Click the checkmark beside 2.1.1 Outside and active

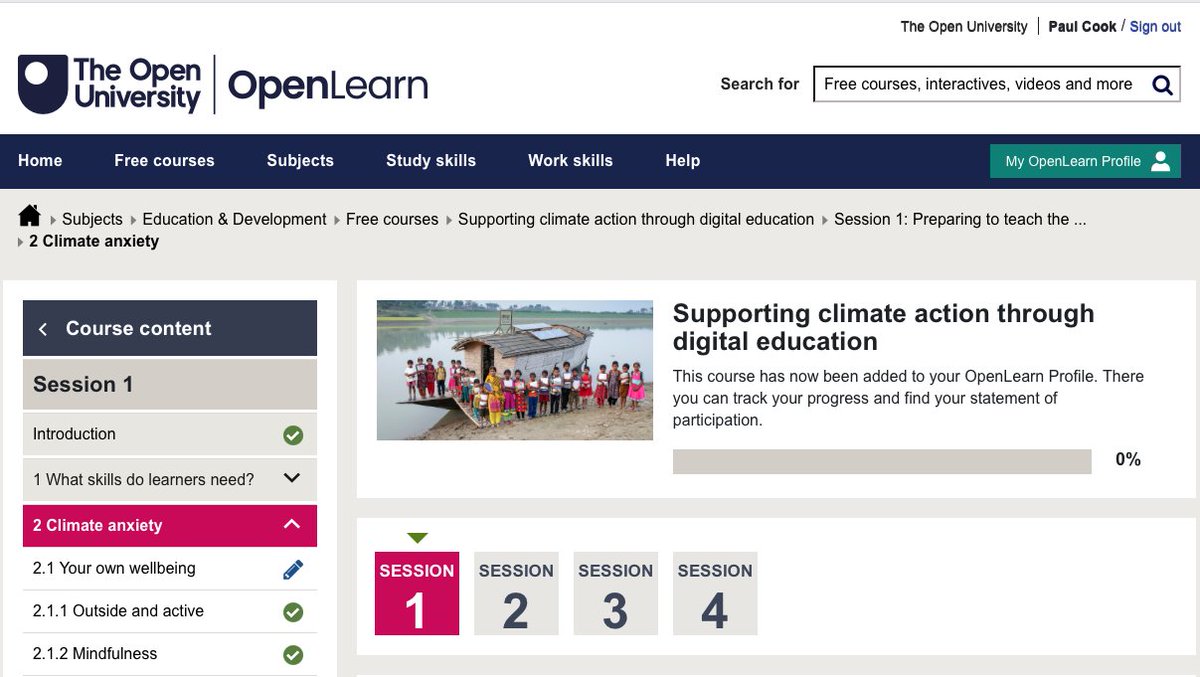292,610
